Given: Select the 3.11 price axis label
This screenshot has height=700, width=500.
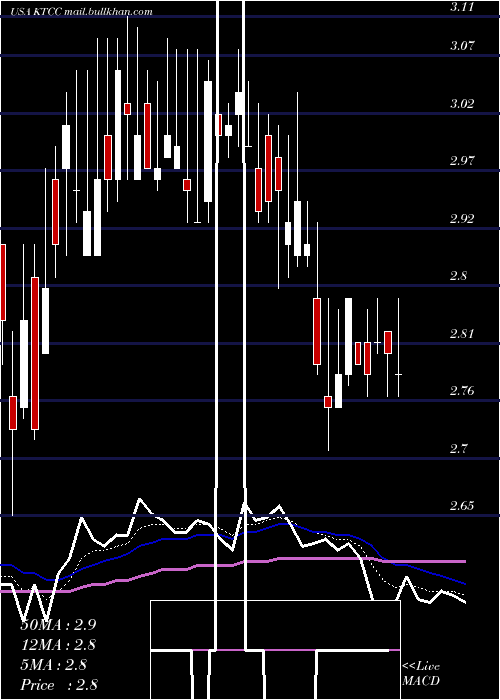Looking at the screenshot, I should point(462,7).
